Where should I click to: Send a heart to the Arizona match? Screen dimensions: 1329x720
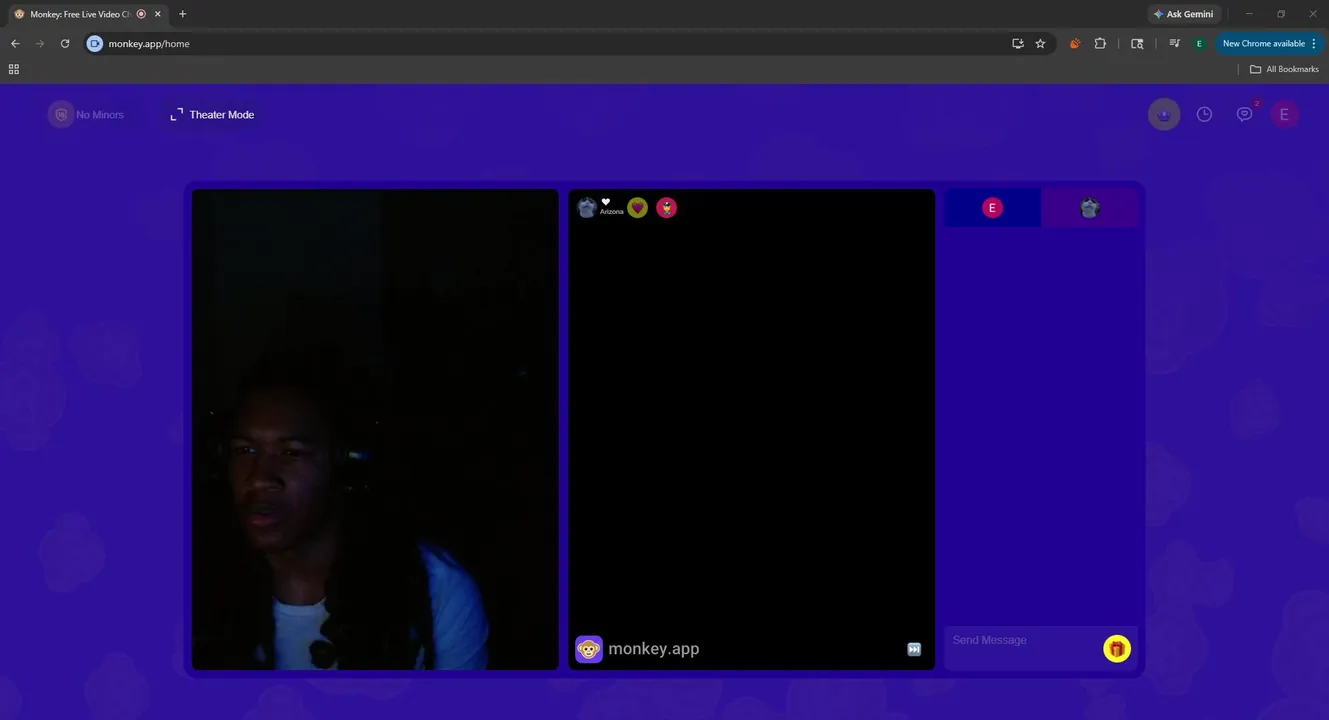coord(637,207)
